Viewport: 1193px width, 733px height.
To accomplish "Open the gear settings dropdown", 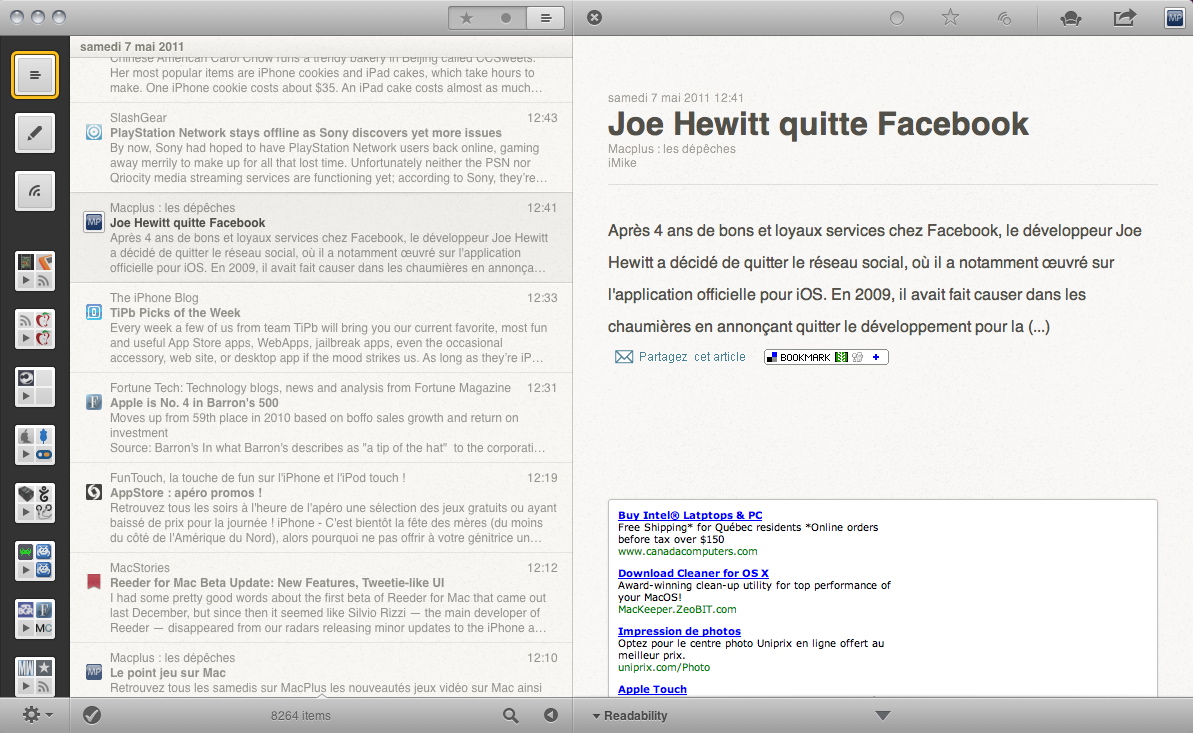I will 37,715.
